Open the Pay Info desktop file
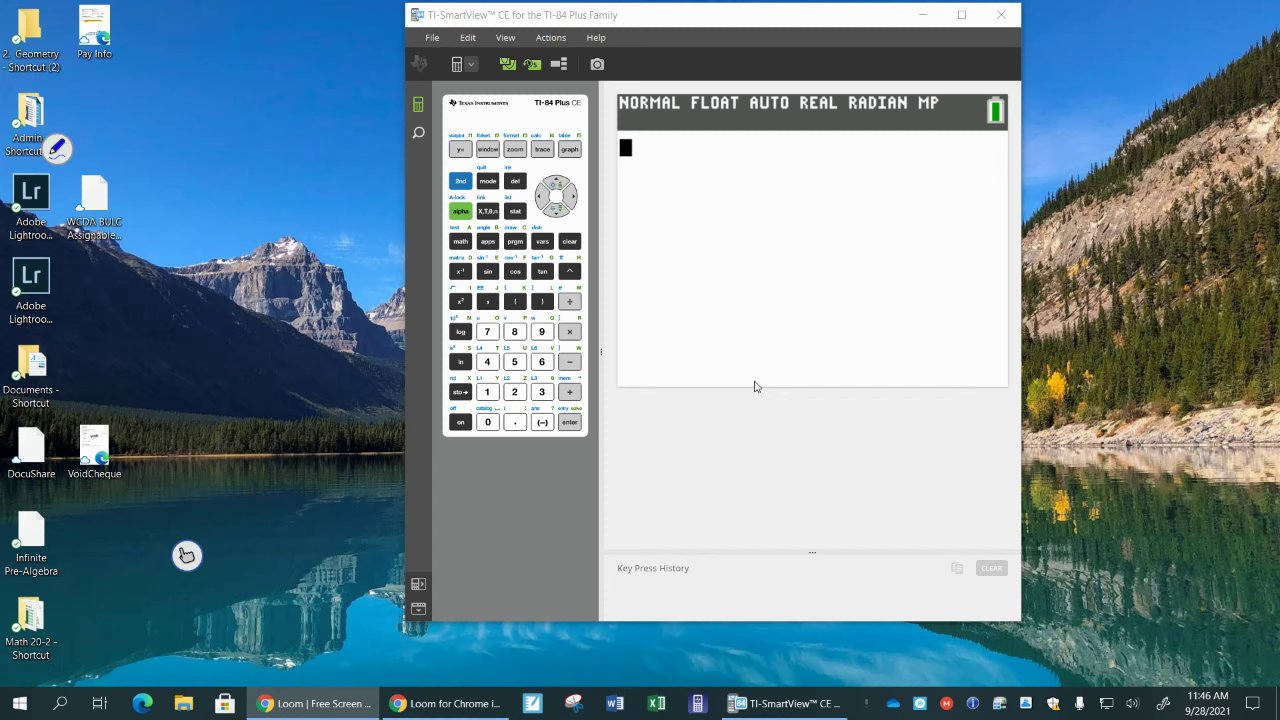1280x720 pixels. point(94,33)
